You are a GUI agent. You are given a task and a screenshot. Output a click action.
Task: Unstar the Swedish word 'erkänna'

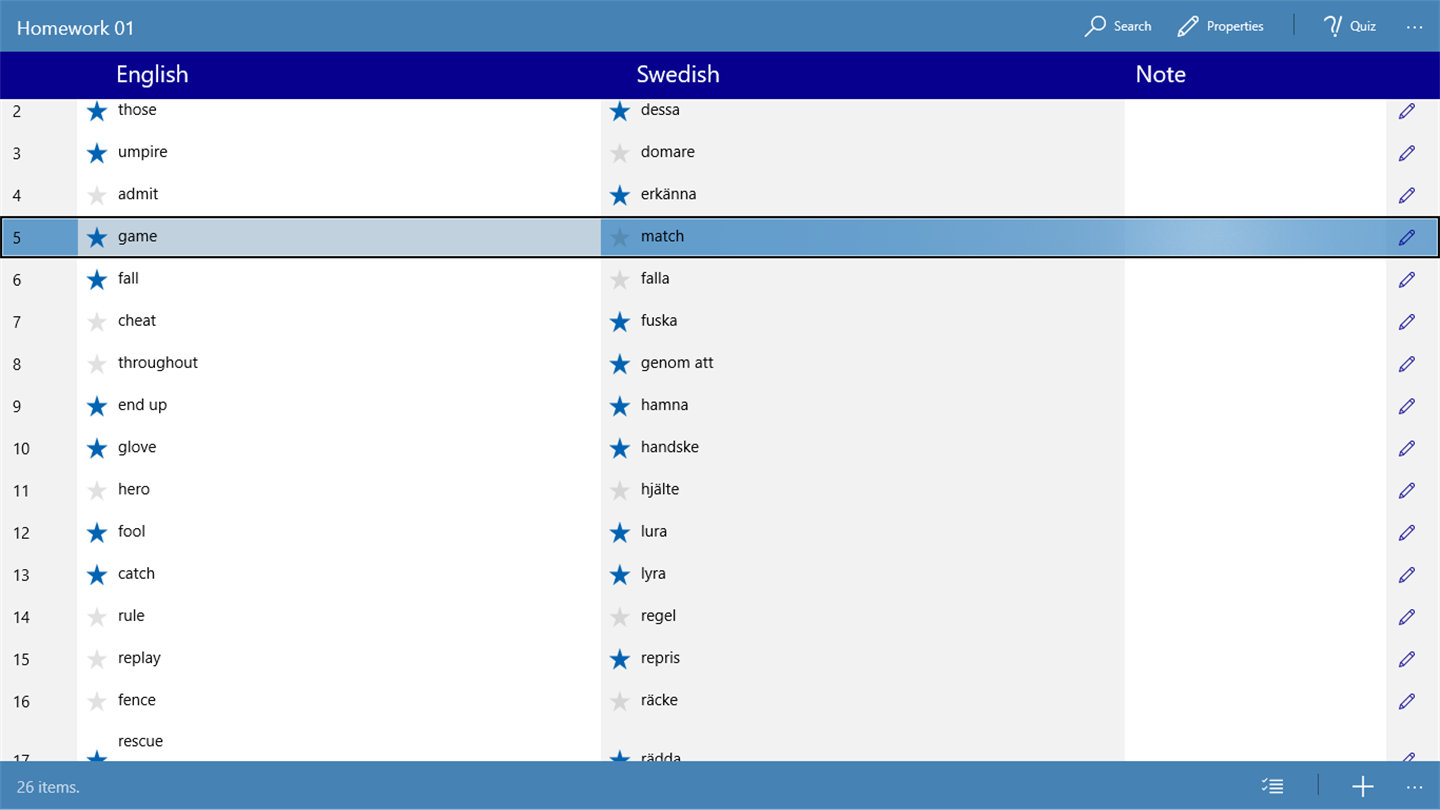(620, 195)
